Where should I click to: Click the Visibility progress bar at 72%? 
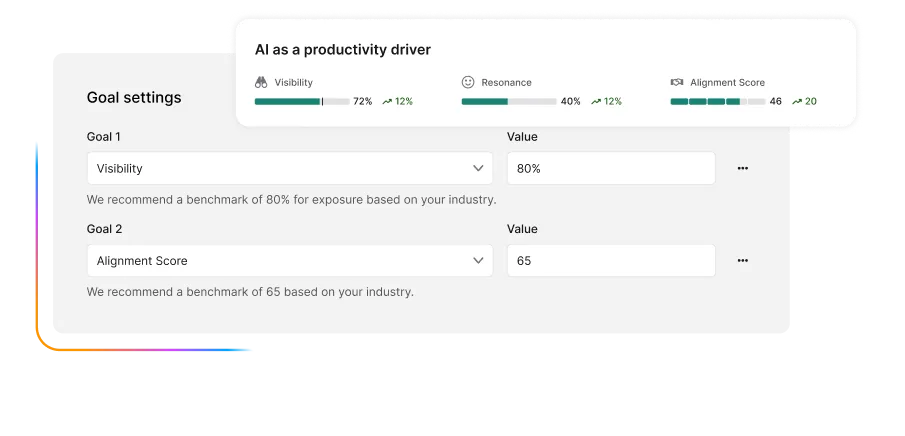[302, 101]
